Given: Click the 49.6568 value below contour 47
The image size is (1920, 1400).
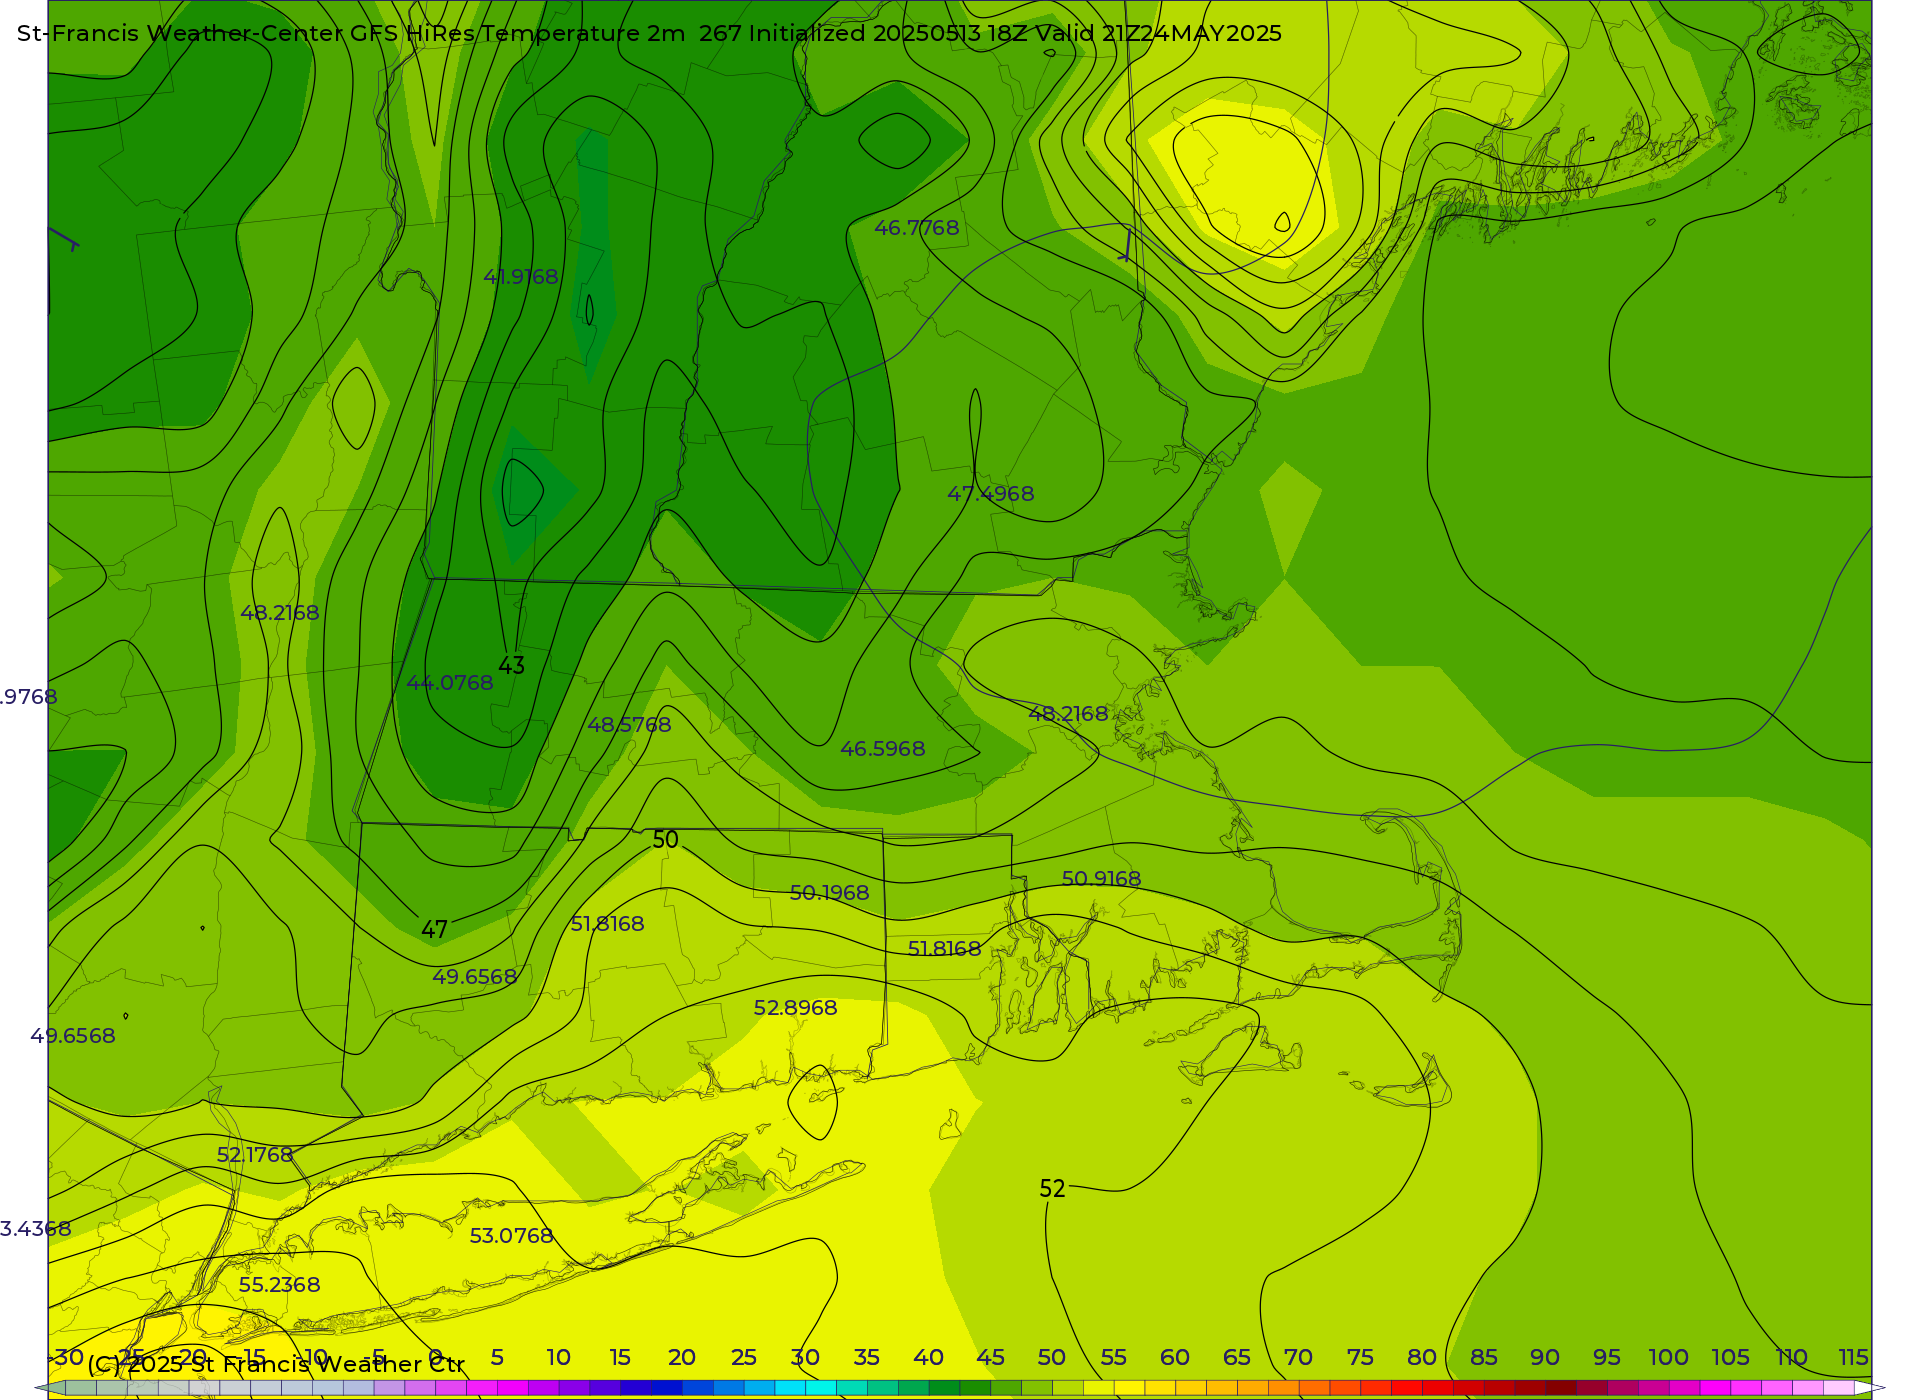Looking at the screenshot, I should pos(474,977).
